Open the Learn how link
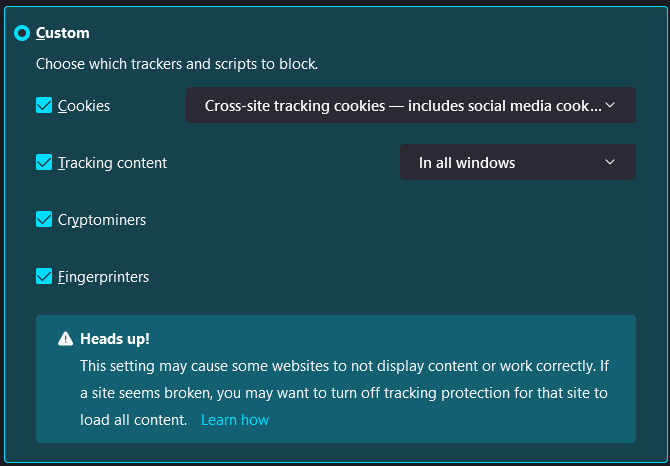Viewport: 670px width, 466px height. pos(235,420)
